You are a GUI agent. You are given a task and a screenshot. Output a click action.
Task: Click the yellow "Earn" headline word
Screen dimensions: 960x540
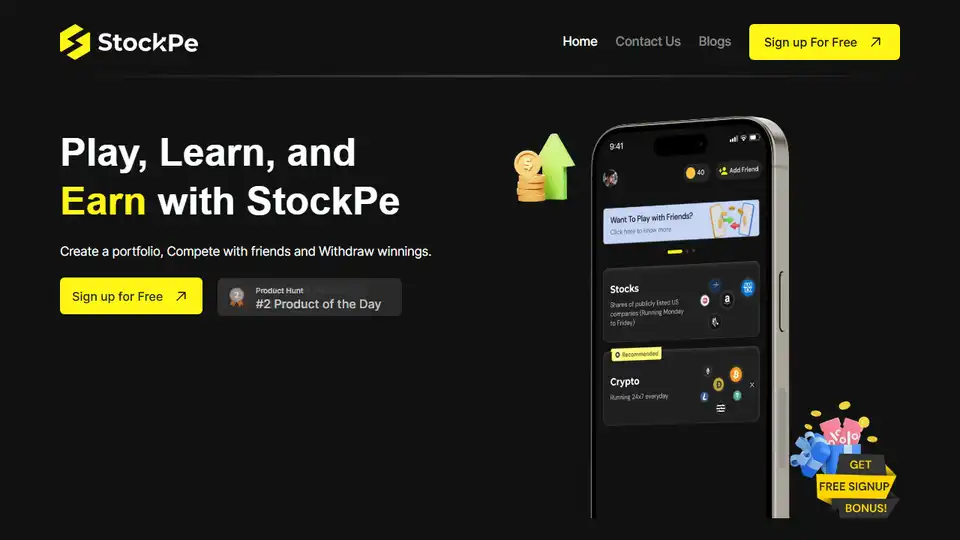pos(103,201)
